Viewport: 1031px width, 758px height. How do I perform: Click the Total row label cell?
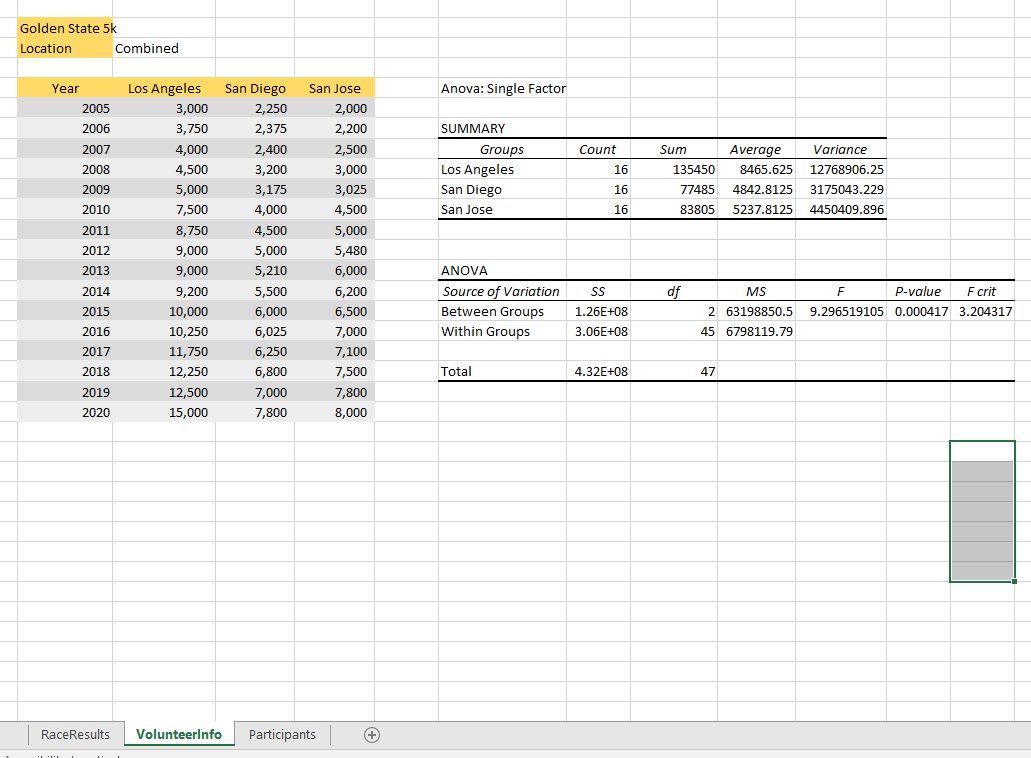(x=454, y=371)
